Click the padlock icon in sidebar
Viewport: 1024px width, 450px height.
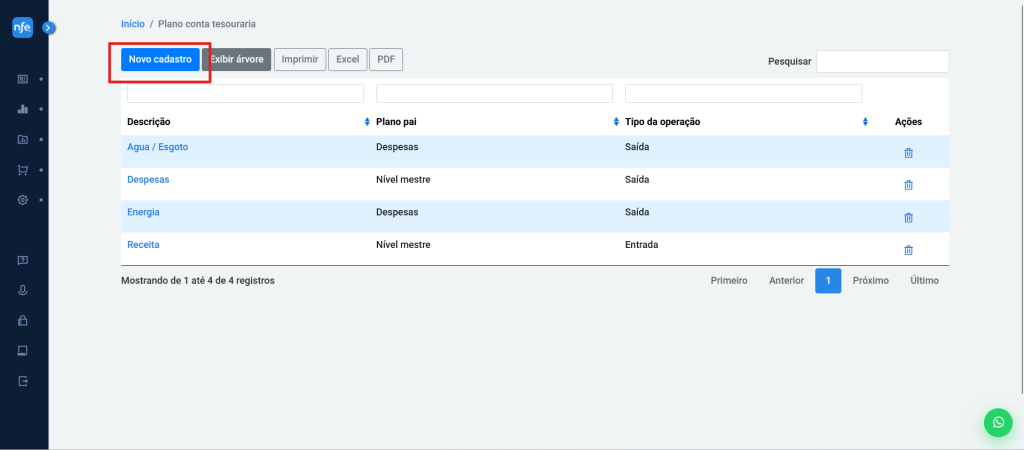(22, 321)
